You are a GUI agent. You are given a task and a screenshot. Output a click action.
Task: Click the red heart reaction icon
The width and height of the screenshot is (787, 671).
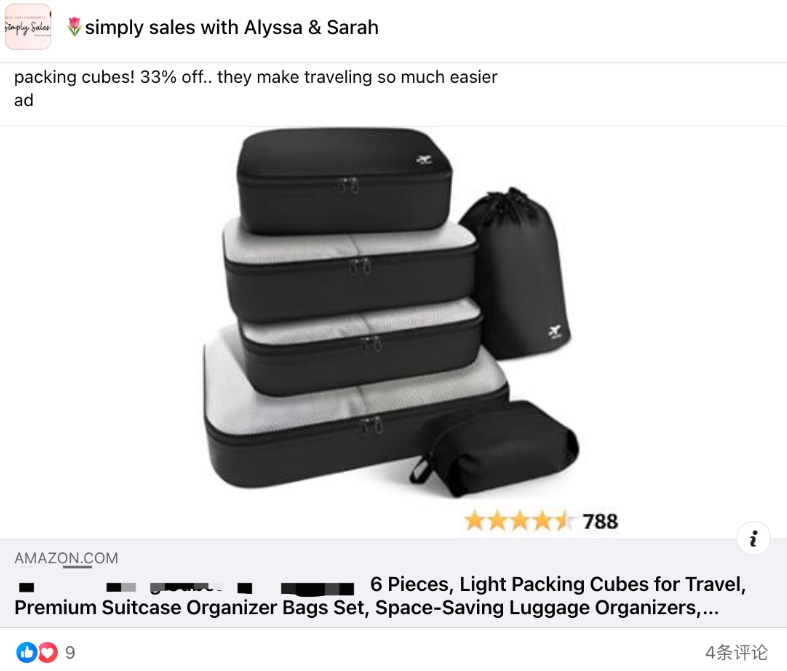click(x=47, y=652)
